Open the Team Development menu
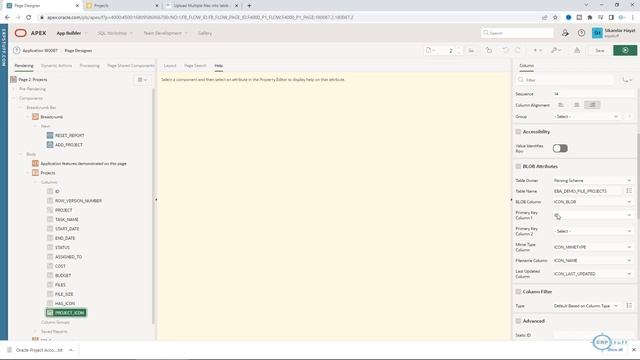The image size is (640, 360). 165,33
